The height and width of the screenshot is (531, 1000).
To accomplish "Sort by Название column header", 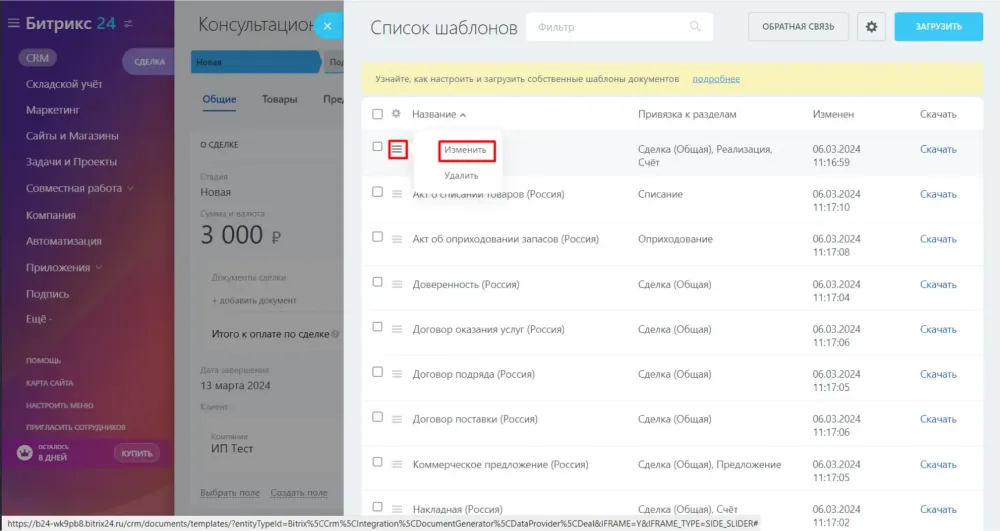I will 439,114.
